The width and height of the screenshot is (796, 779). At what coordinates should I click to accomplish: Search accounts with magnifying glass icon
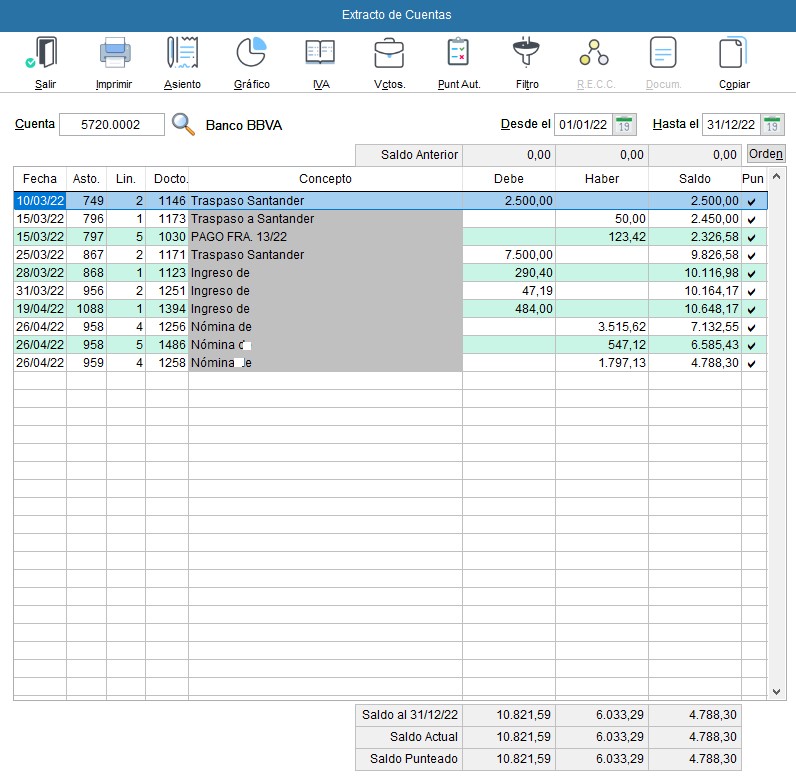click(183, 124)
